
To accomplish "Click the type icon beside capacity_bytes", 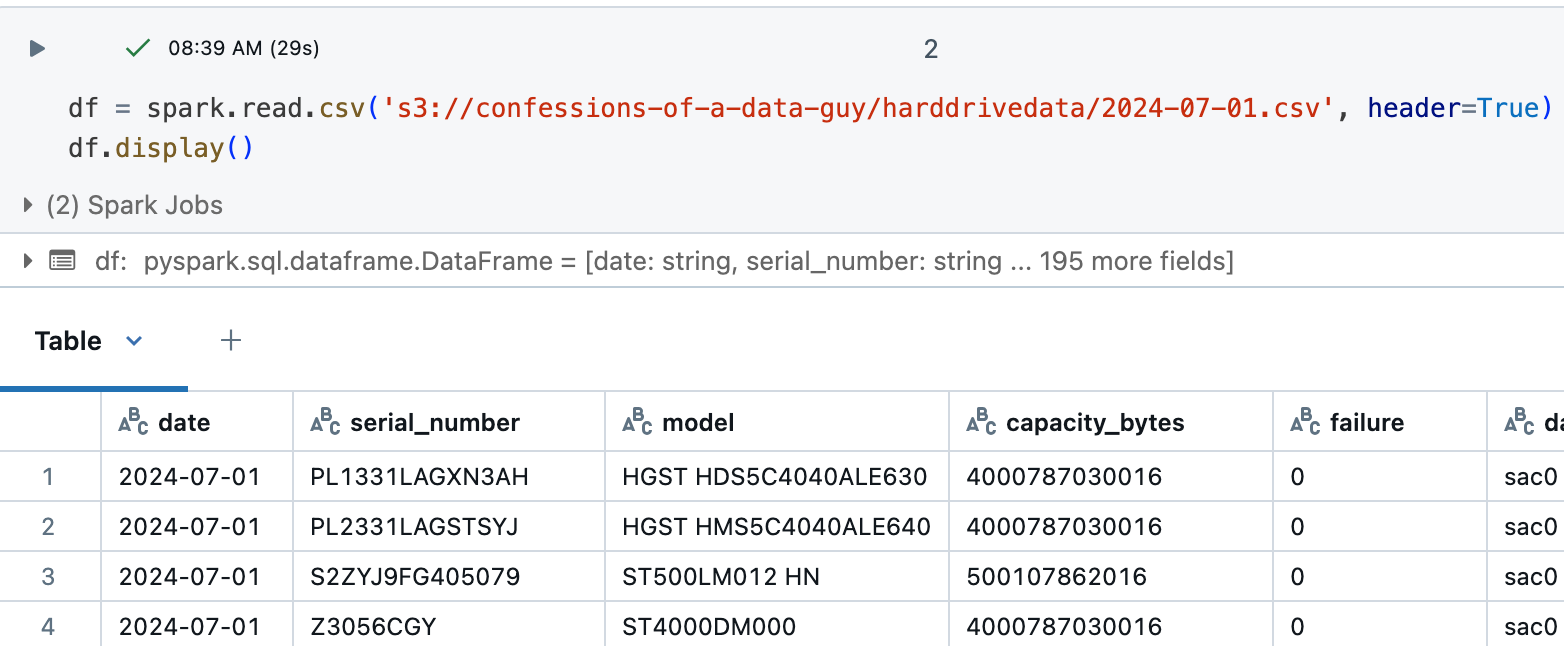I will (983, 423).
